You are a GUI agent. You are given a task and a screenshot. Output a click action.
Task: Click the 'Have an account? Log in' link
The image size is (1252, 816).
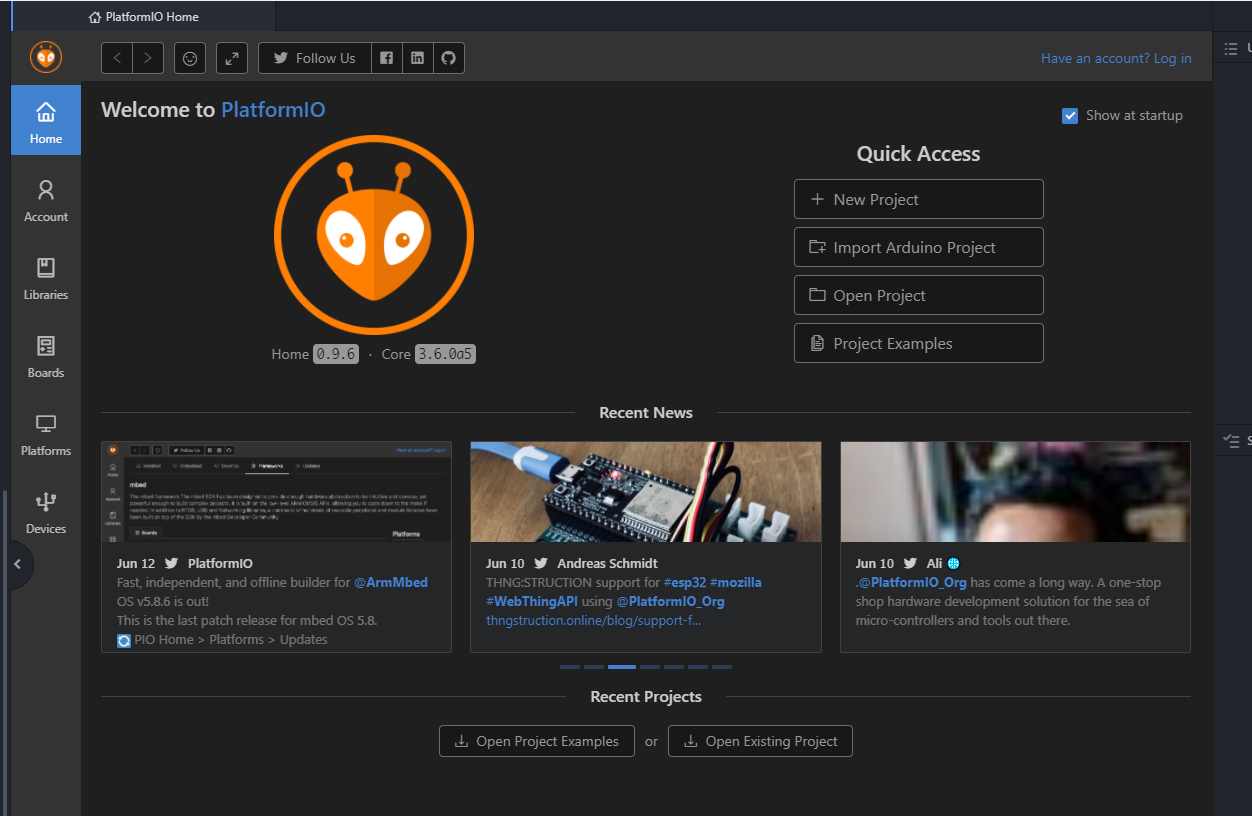point(1116,58)
